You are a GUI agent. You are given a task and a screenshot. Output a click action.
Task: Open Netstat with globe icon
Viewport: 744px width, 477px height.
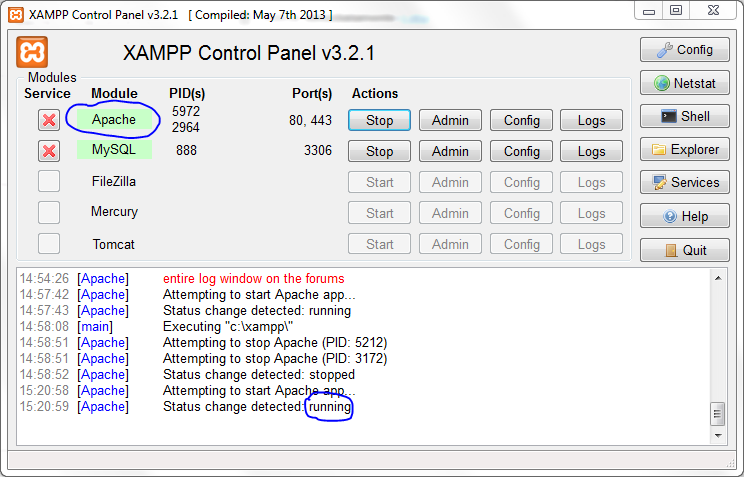click(x=684, y=83)
